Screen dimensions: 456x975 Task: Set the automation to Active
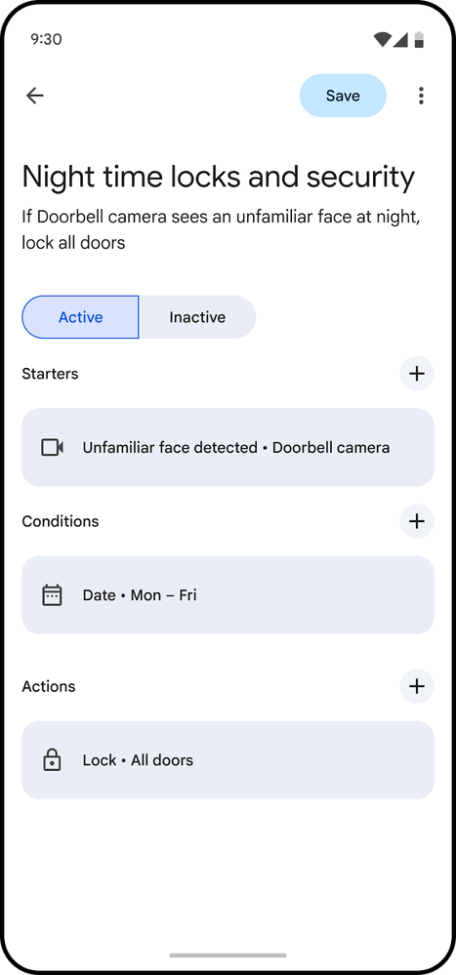pyautogui.click(x=80, y=317)
